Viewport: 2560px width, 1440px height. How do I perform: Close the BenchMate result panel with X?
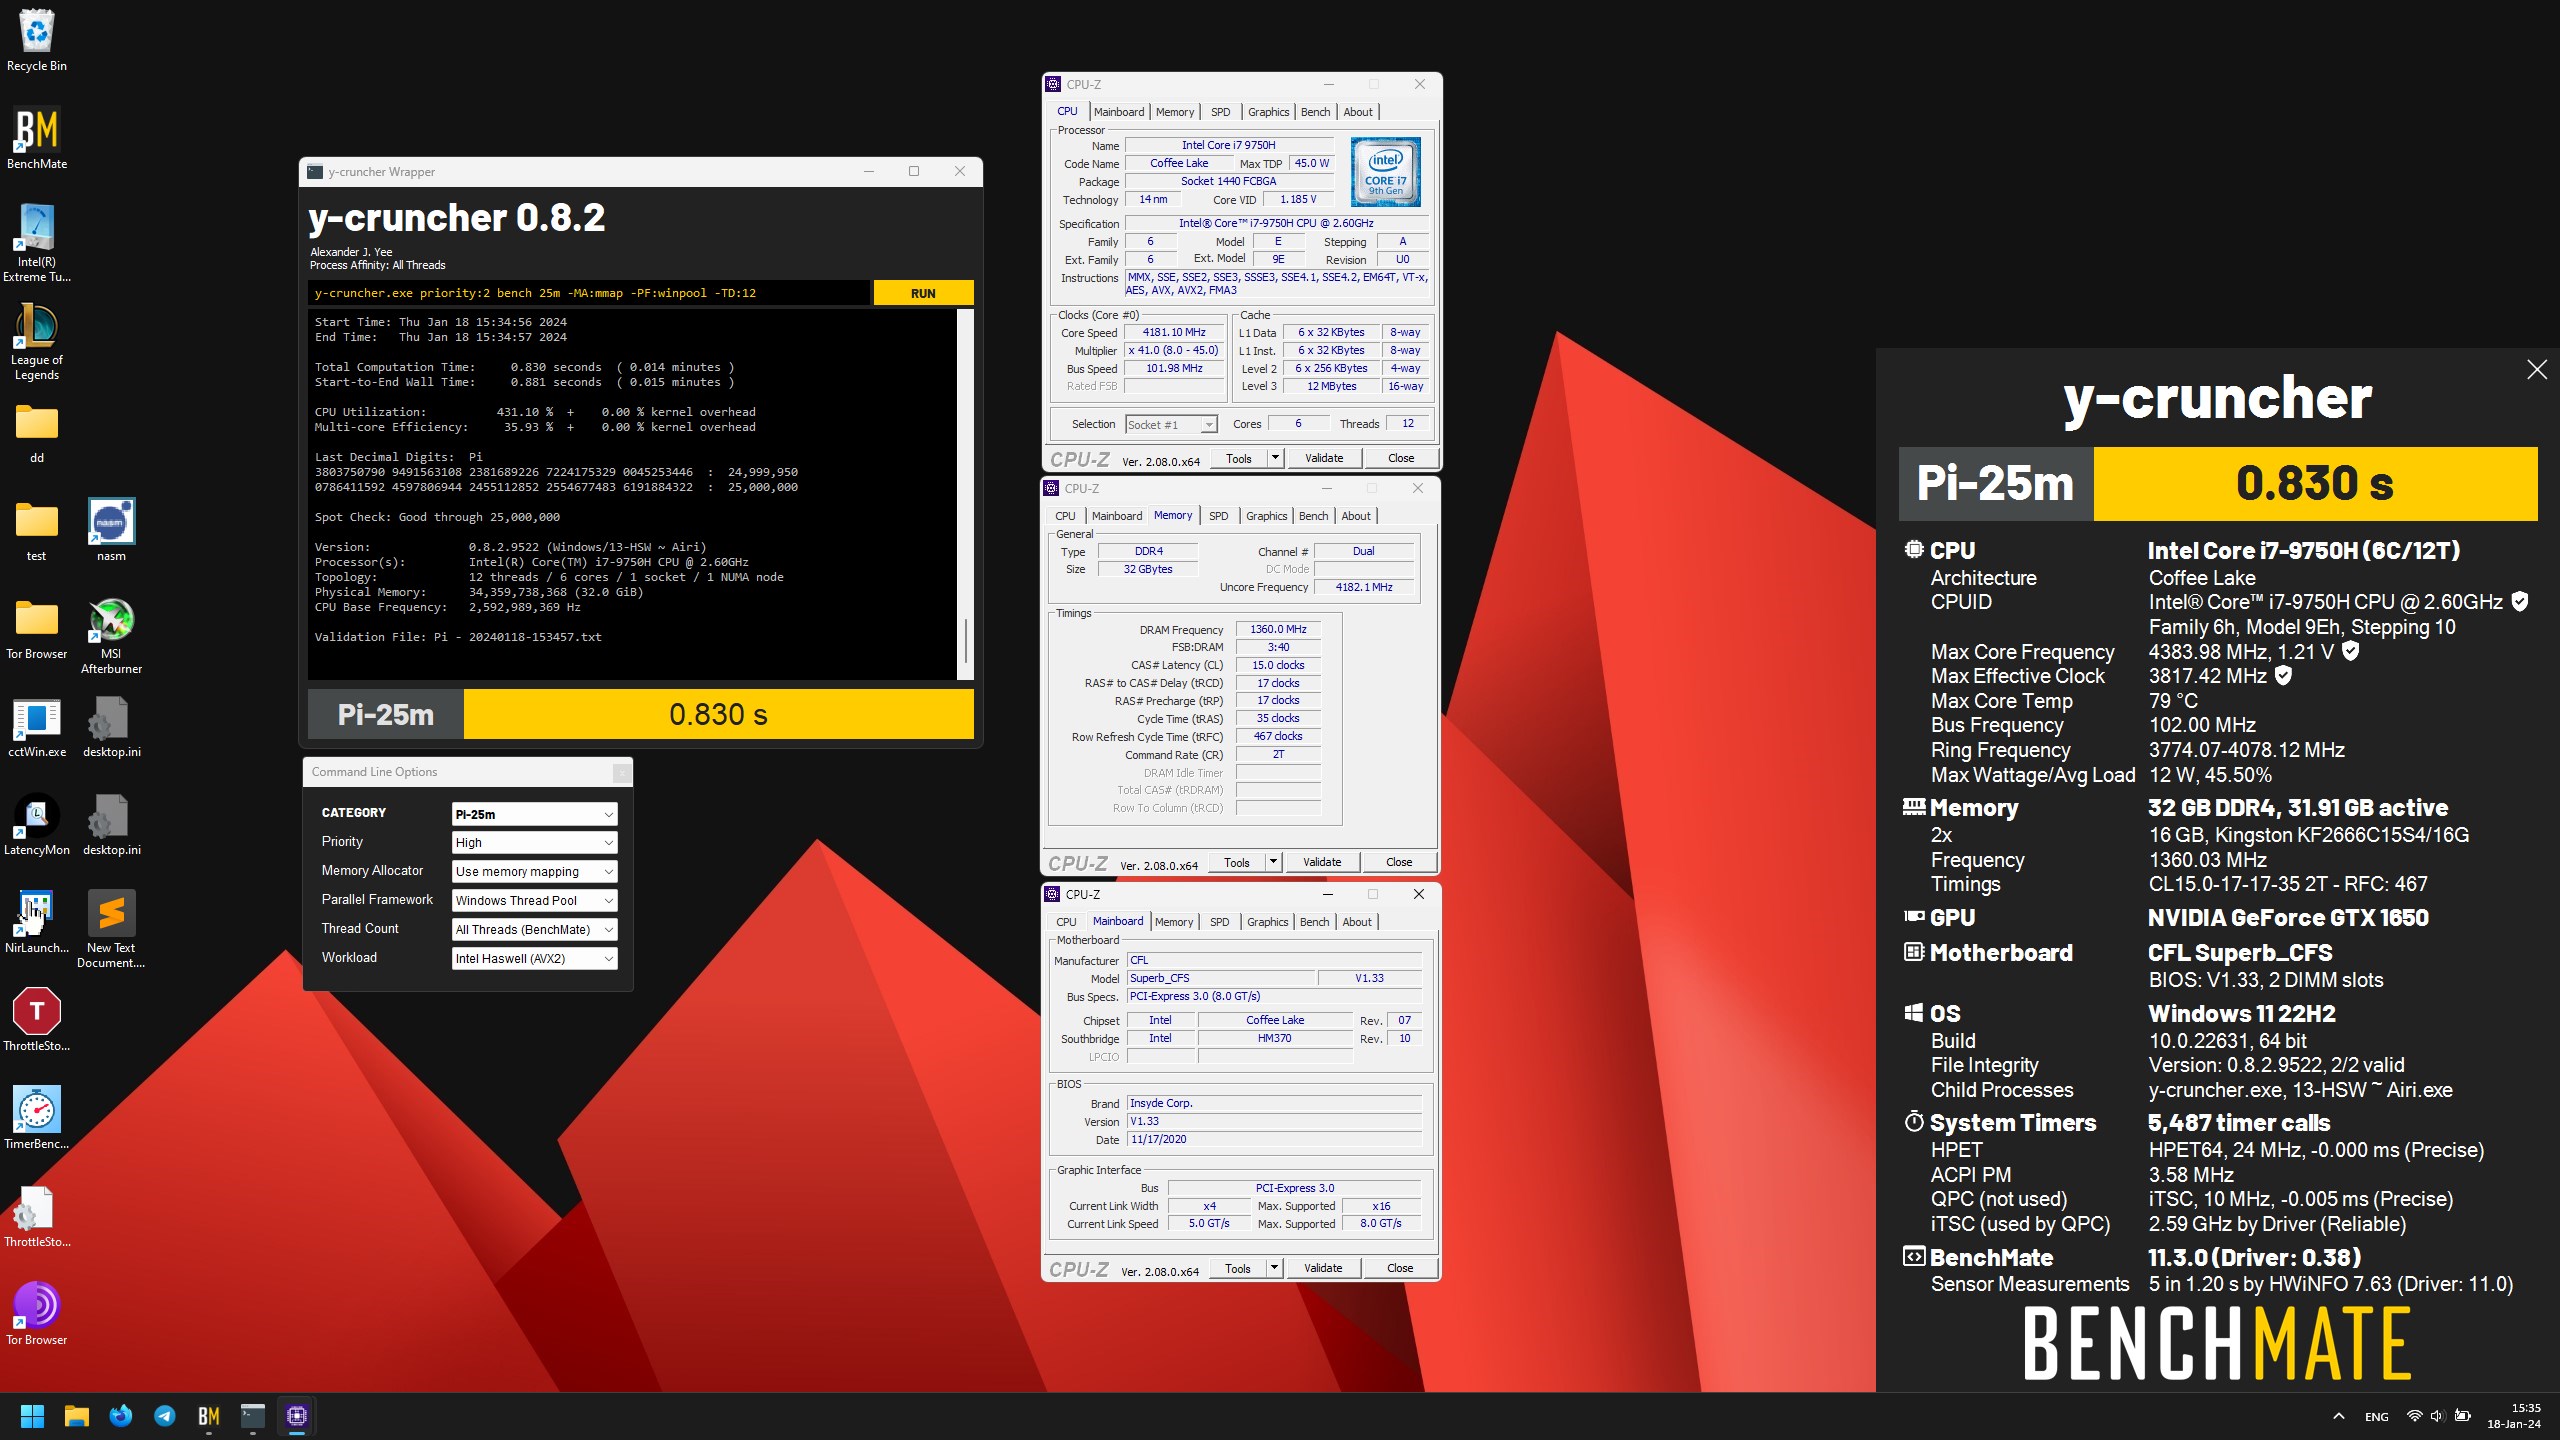pos(2537,370)
